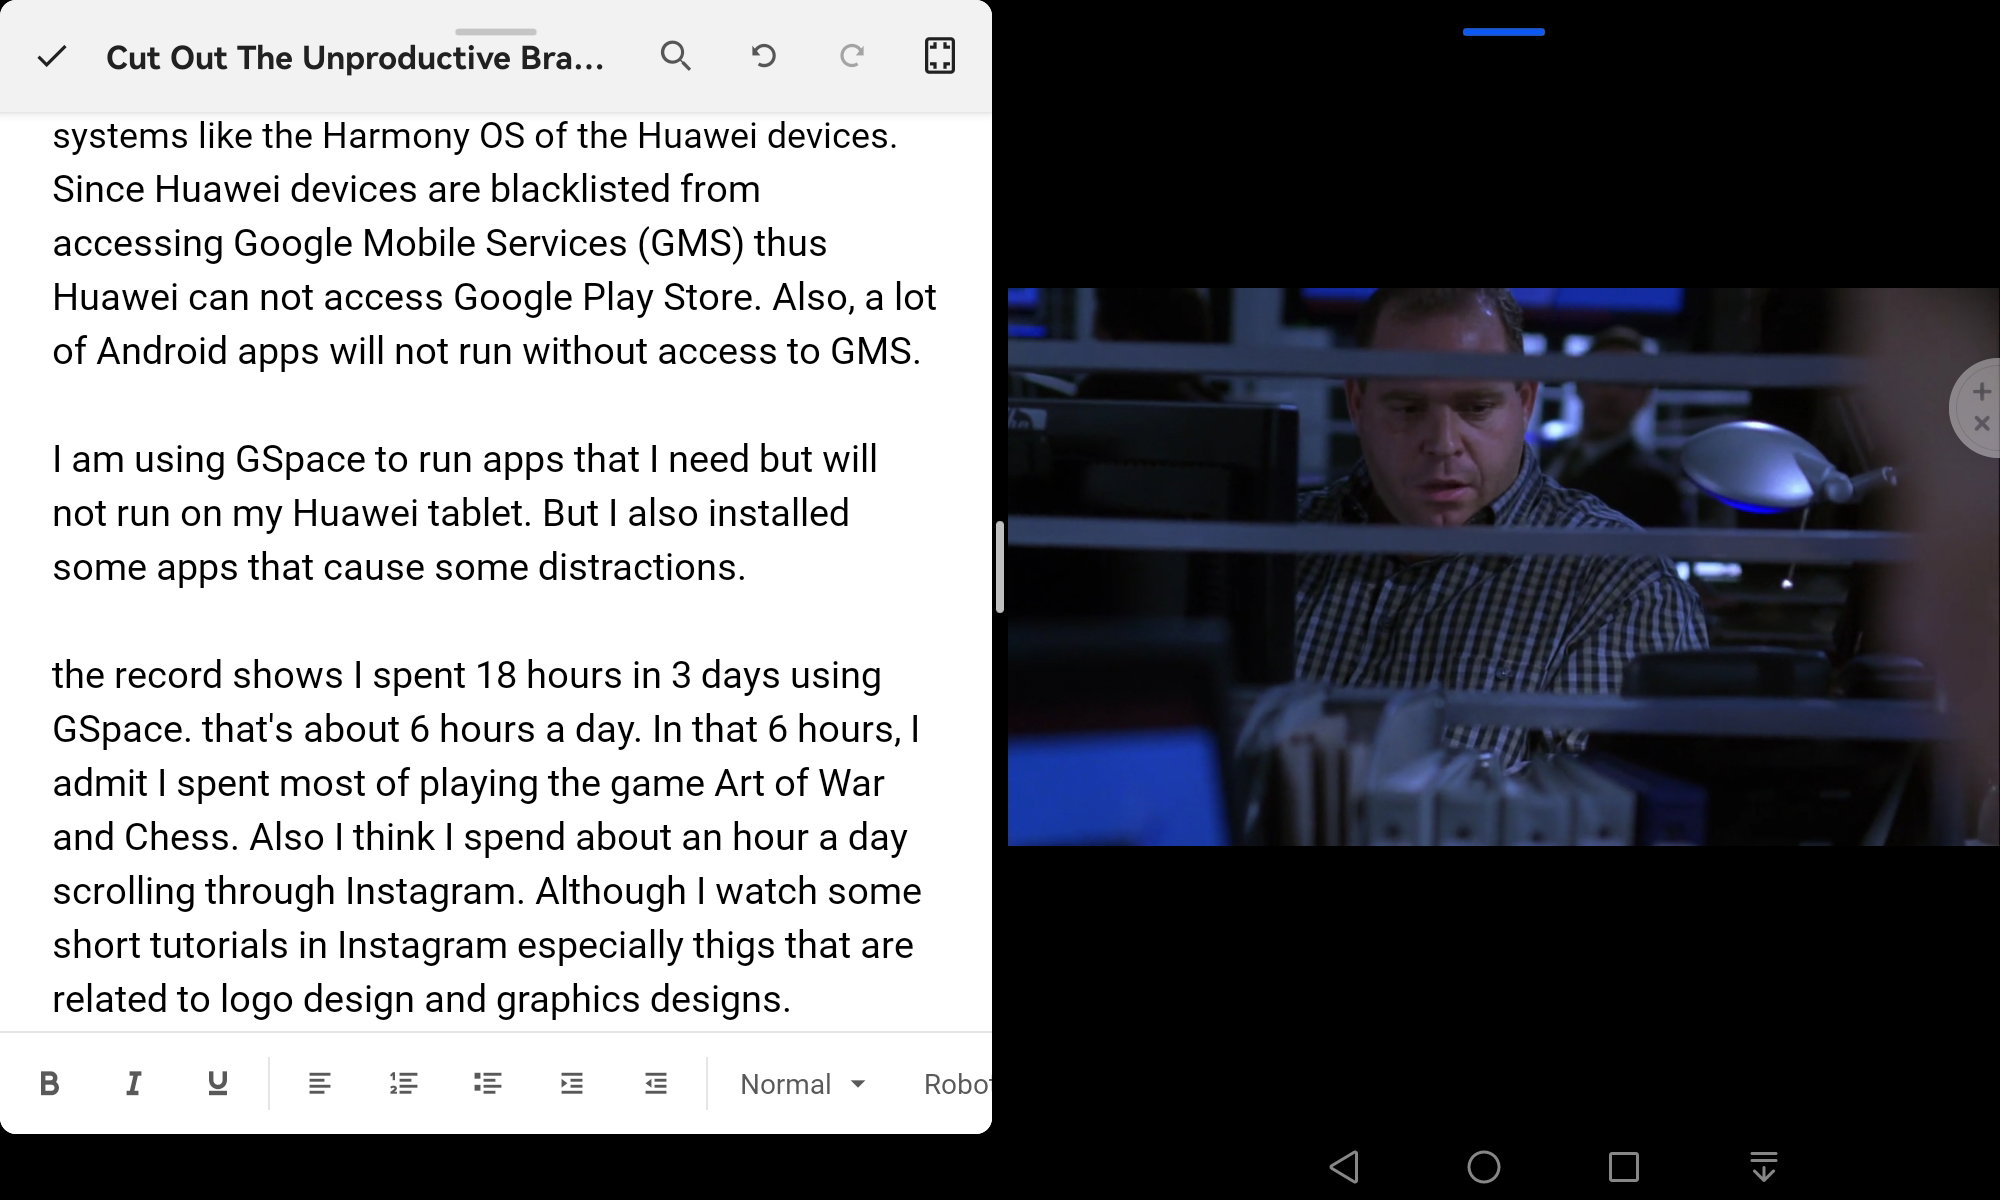Tap the note editor window drag handle

click(x=496, y=32)
